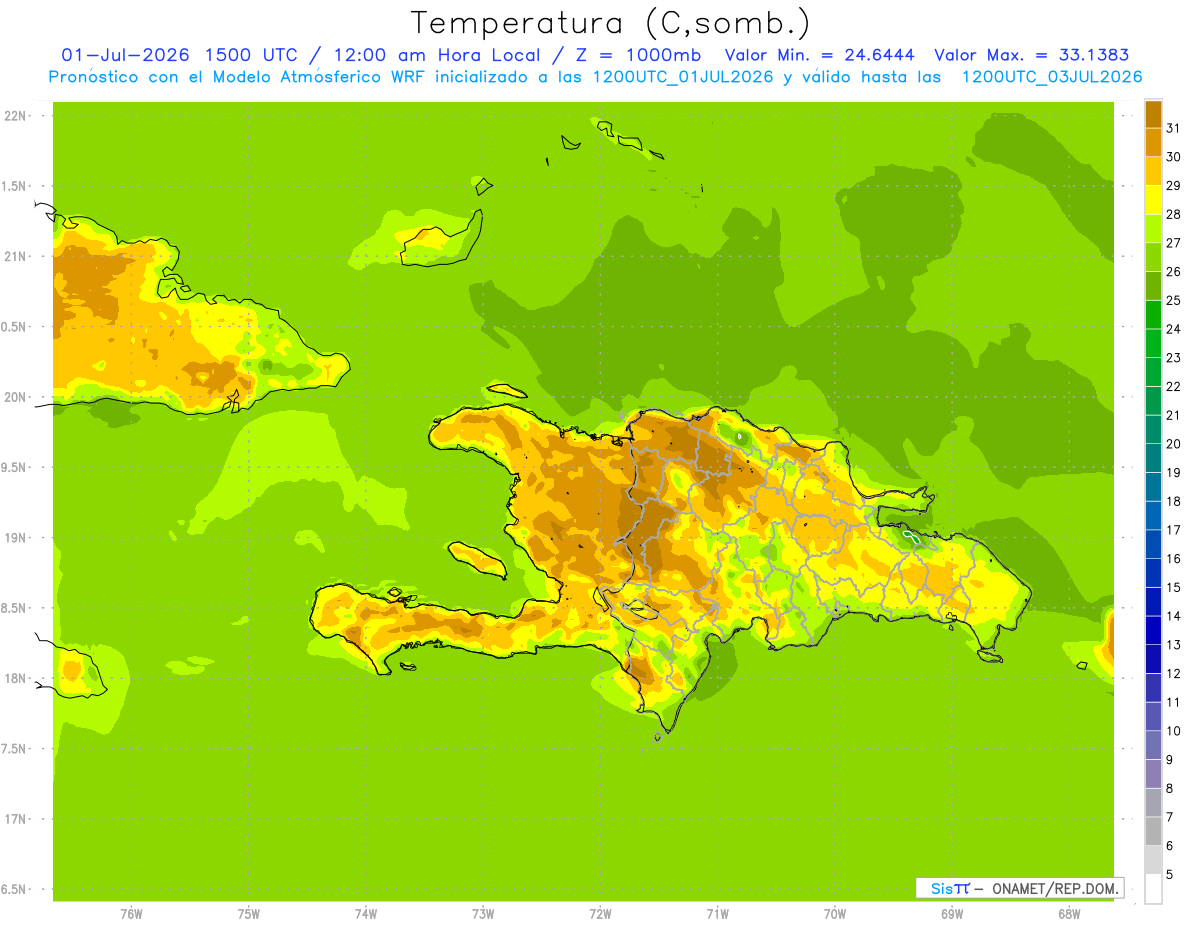
Task: Click the legend swatch between 25 and 26
Action: click(x=1153, y=286)
